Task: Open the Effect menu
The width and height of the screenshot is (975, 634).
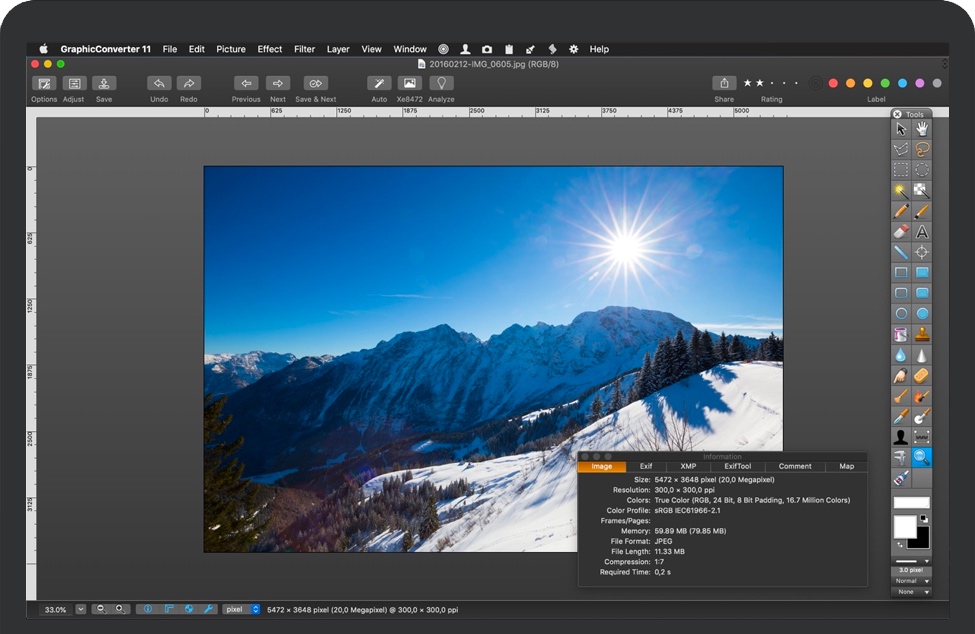Action: 270,49
